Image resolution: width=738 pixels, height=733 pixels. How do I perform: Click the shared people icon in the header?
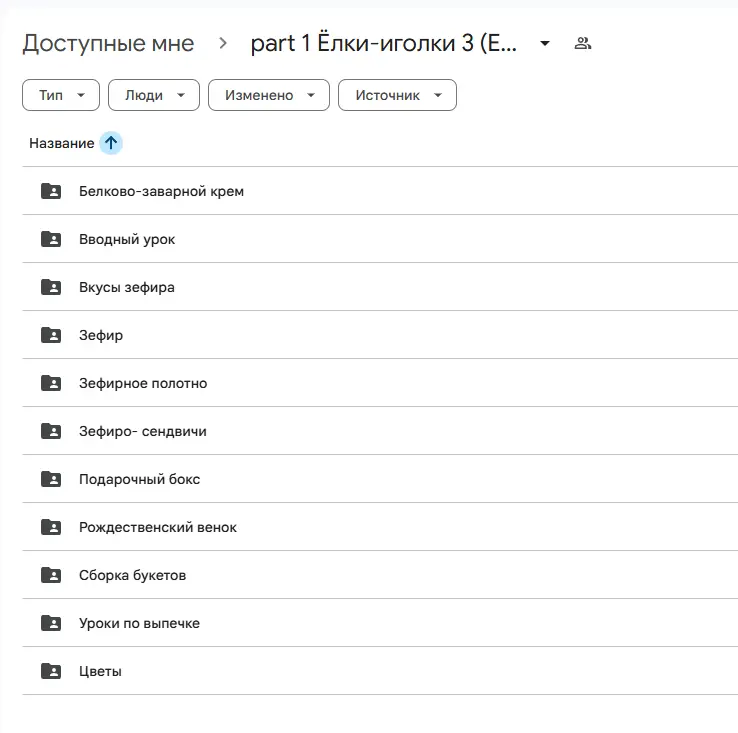(583, 44)
